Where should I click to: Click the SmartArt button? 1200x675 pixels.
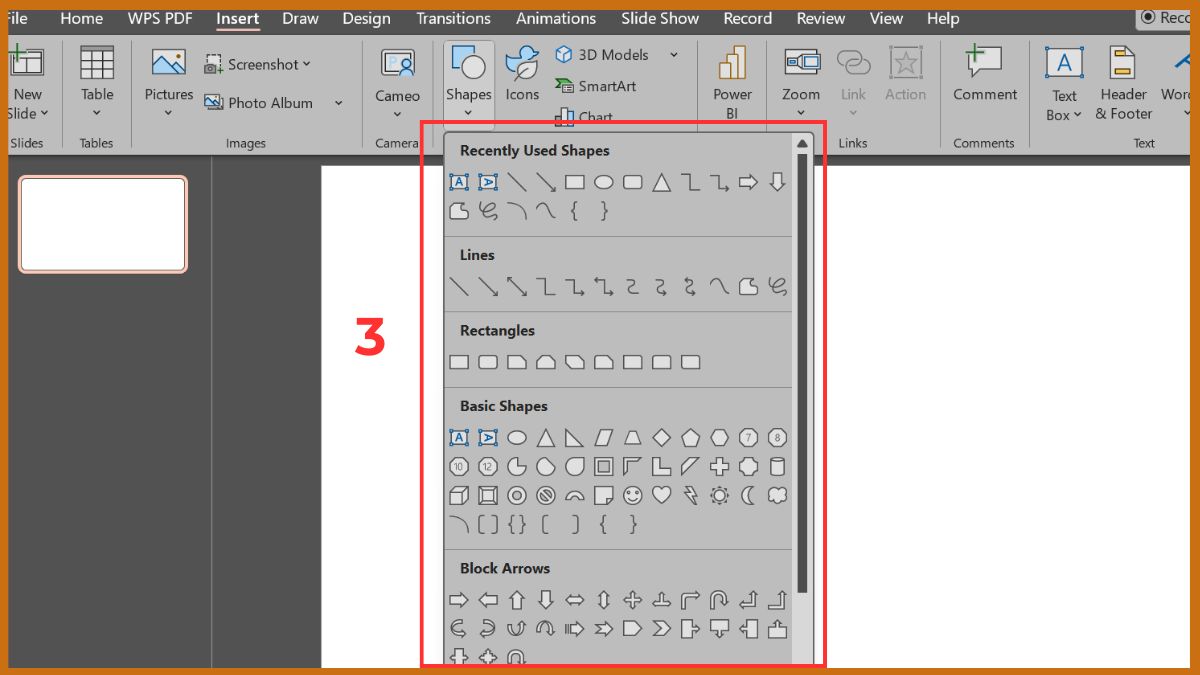(596, 86)
